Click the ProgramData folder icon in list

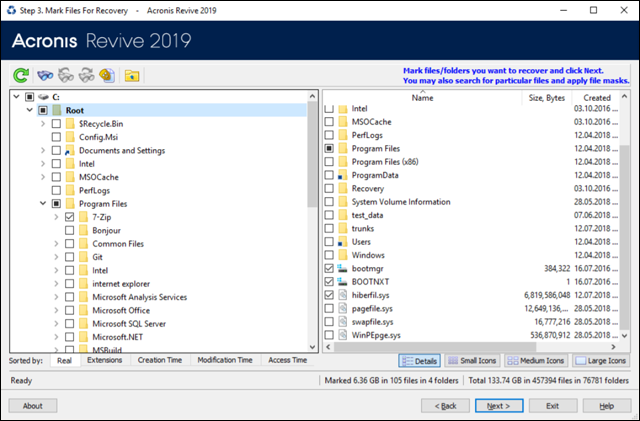pyautogui.click(x=342, y=175)
